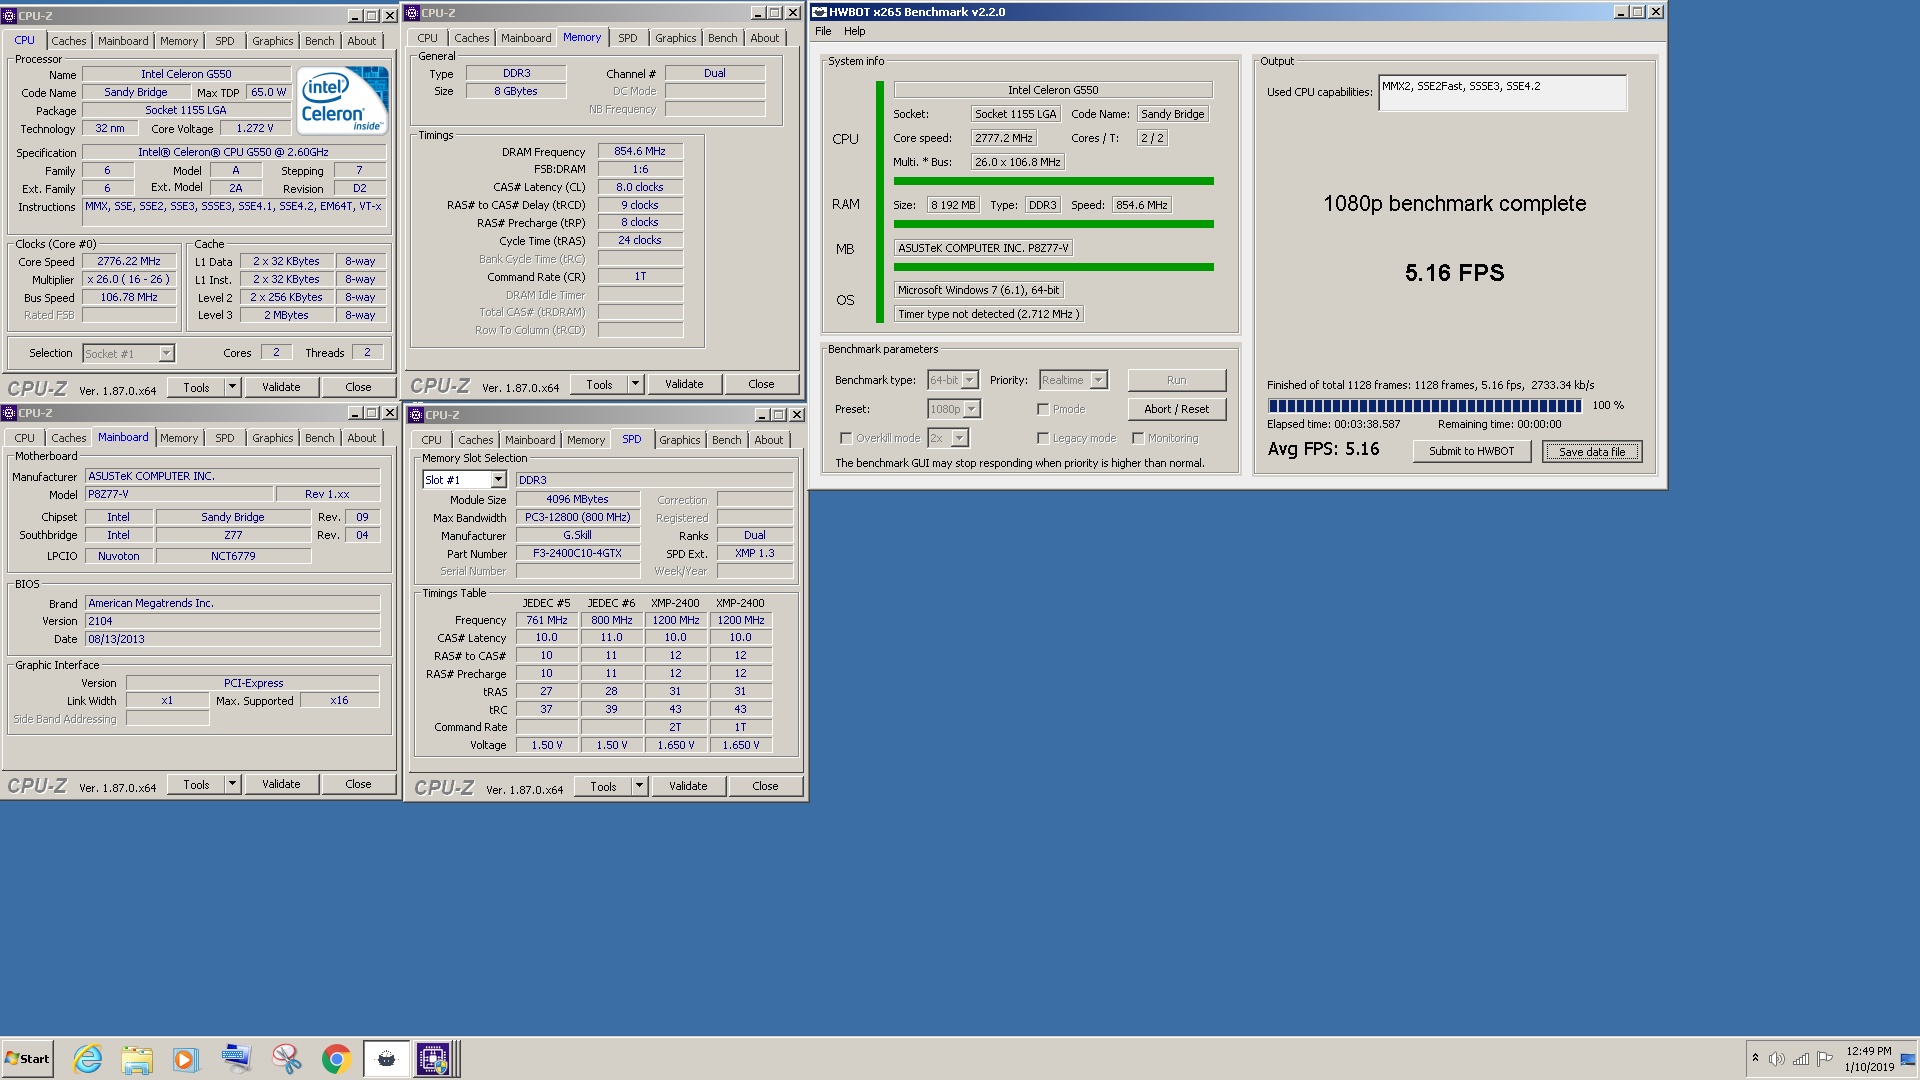
Task: Click title bar icon of CPU-Z SPD window
Action: pyautogui.click(x=416, y=415)
